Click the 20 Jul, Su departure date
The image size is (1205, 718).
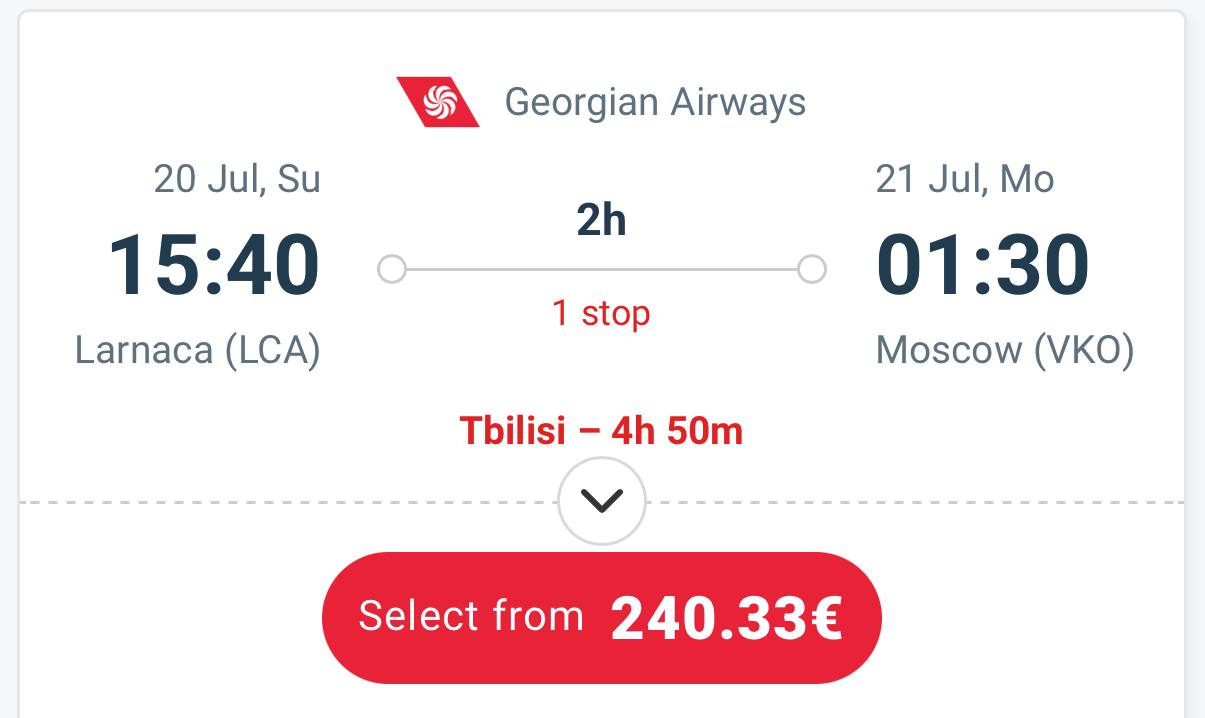(237, 179)
